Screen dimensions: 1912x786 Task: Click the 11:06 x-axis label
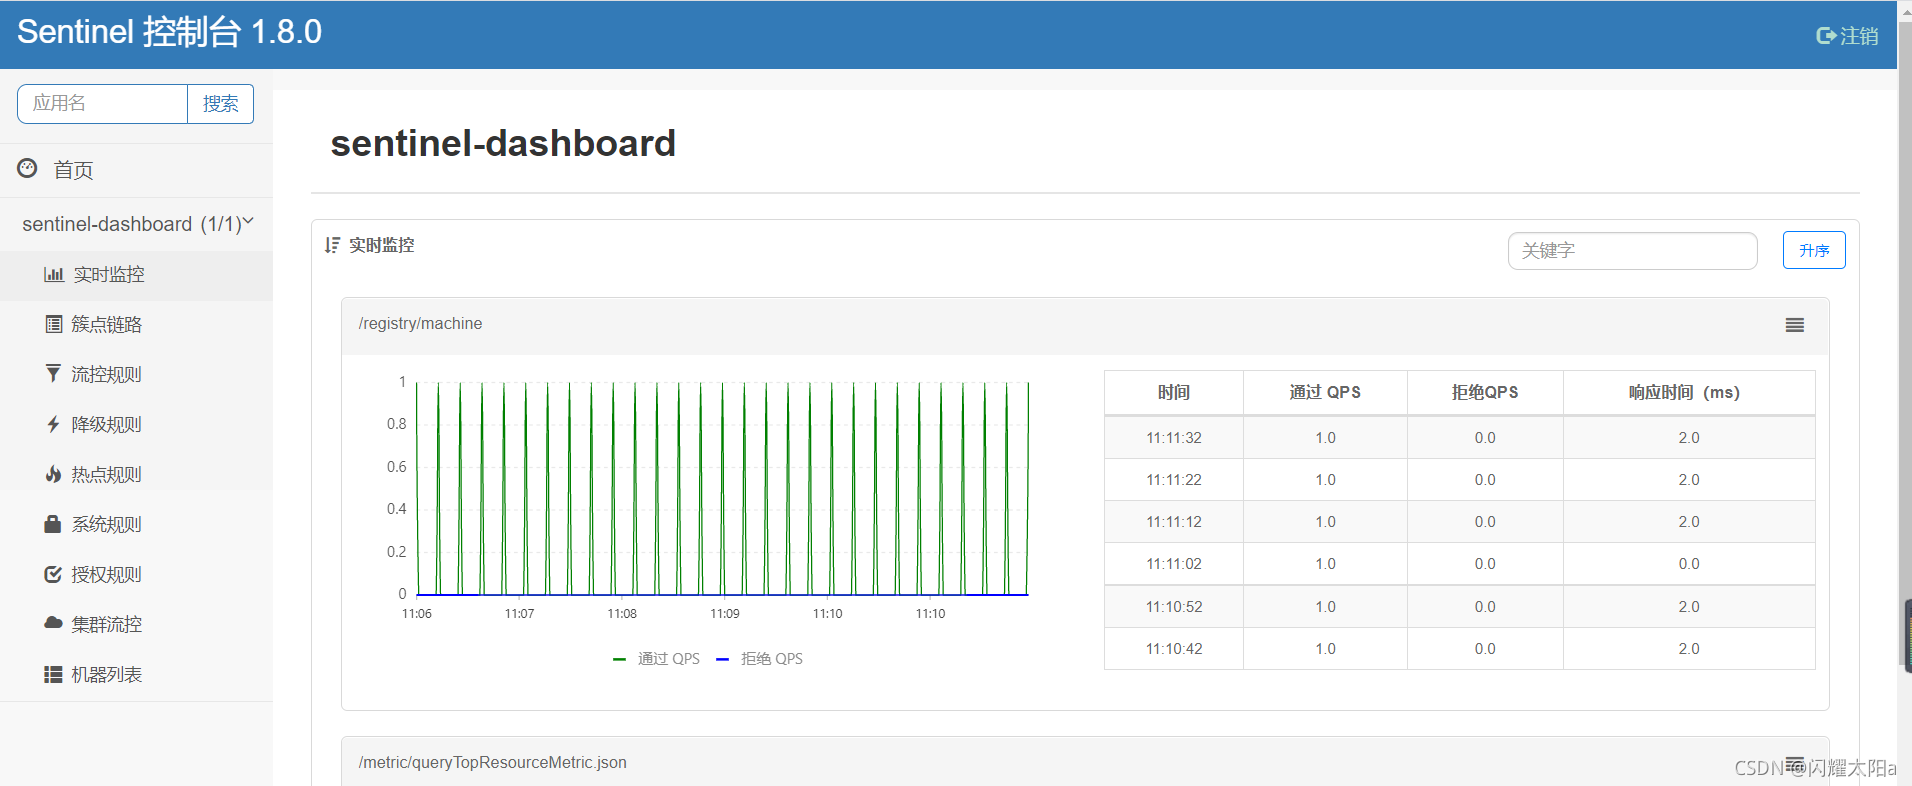(x=417, y=614)
